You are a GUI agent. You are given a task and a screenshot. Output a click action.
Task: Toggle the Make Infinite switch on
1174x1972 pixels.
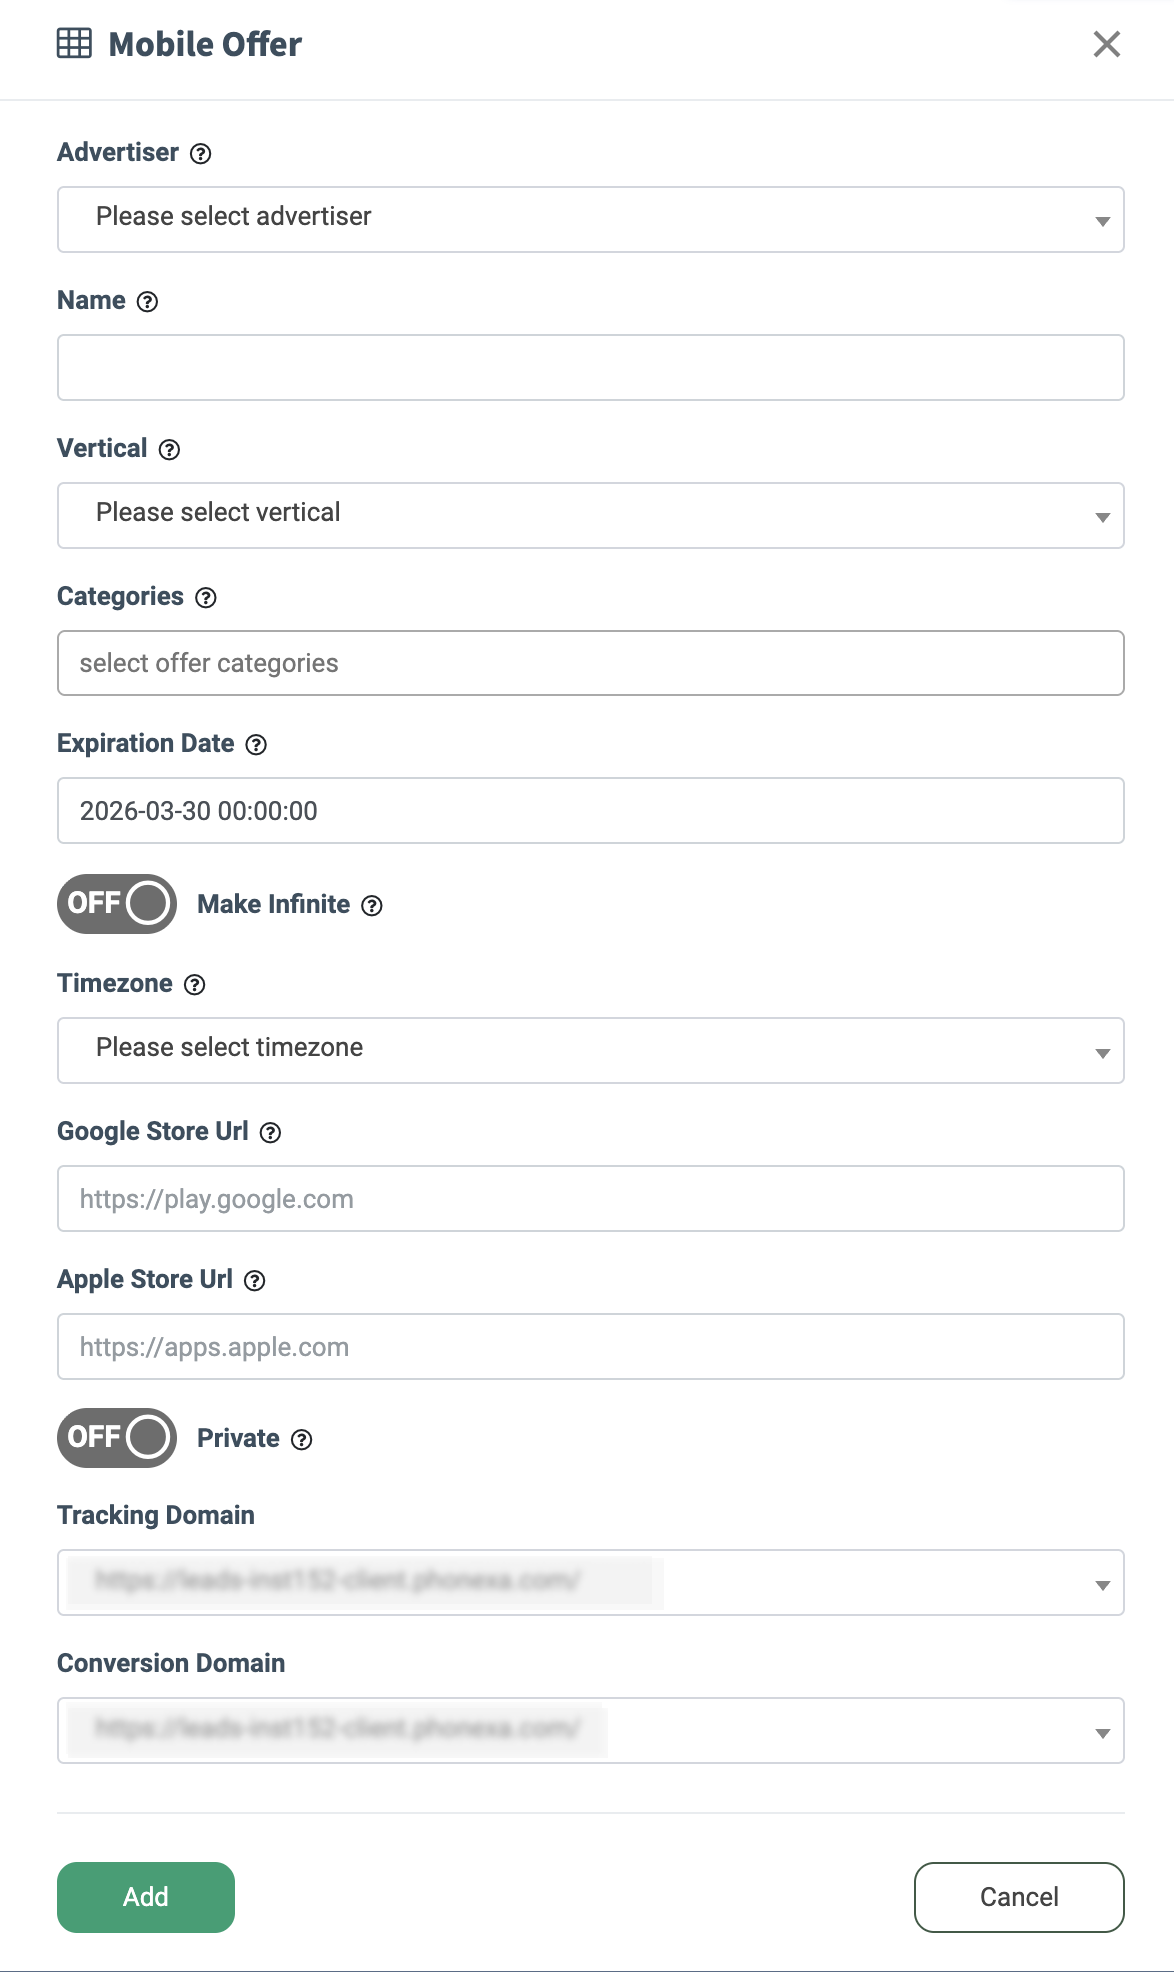tap(117, 904)
